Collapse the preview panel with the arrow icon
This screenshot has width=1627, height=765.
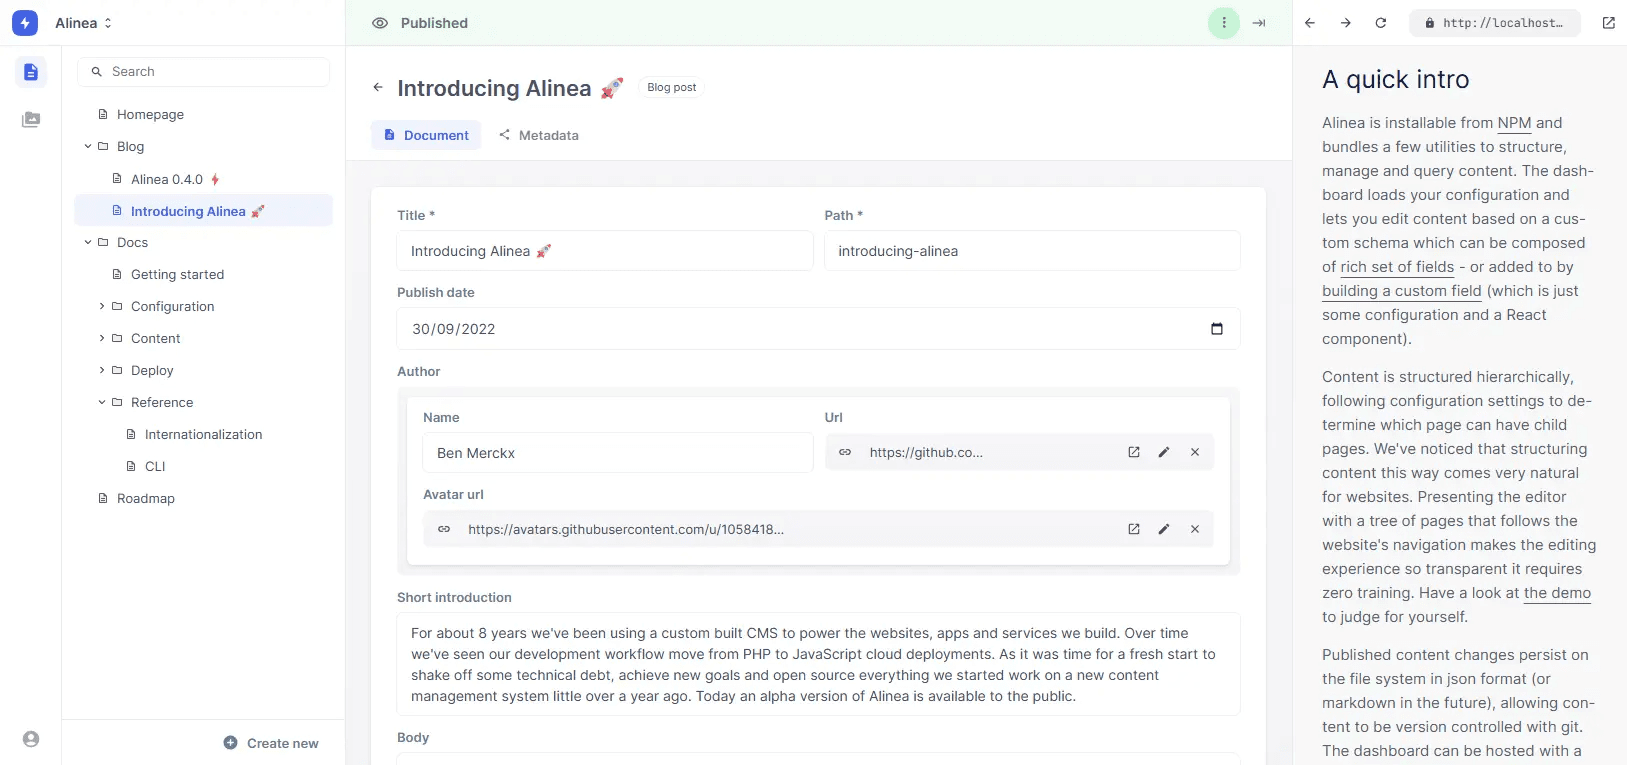1259,23
